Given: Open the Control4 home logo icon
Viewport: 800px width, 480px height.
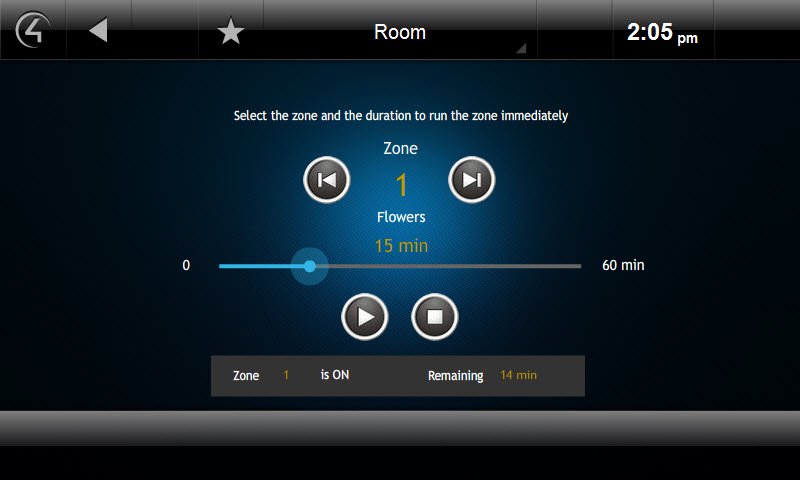Looking at the screenshot, I should point(33,30).
